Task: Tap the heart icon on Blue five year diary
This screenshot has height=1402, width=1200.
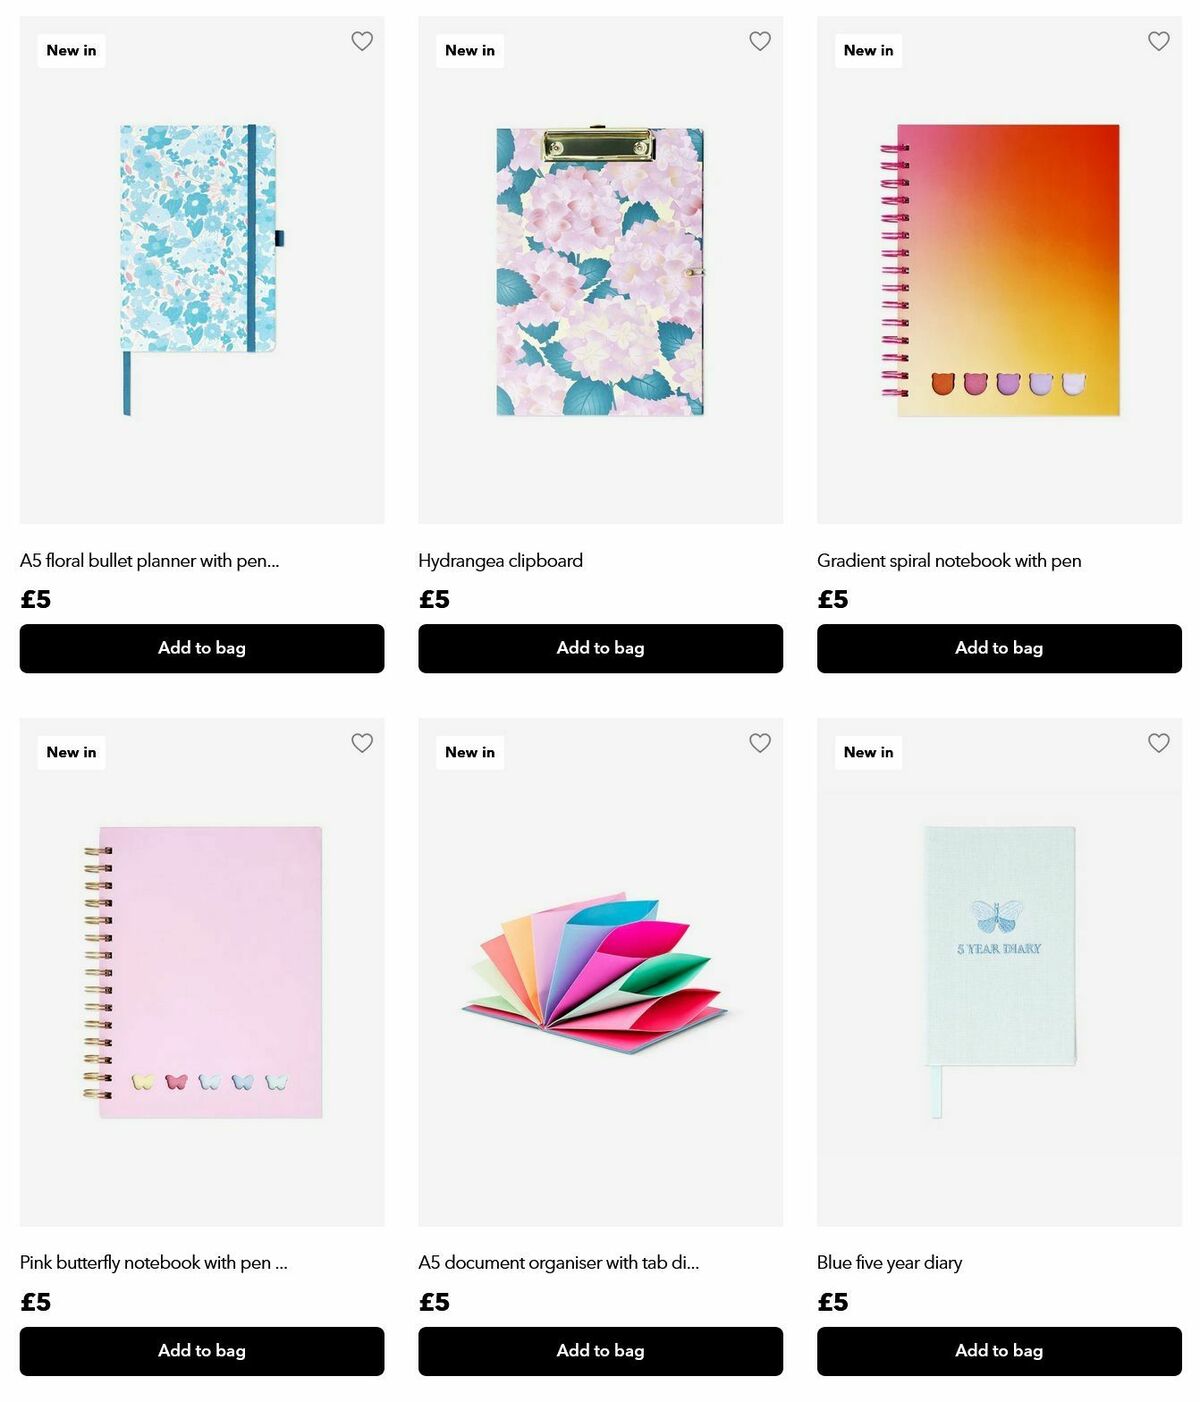Action: tap(1159, 743)
